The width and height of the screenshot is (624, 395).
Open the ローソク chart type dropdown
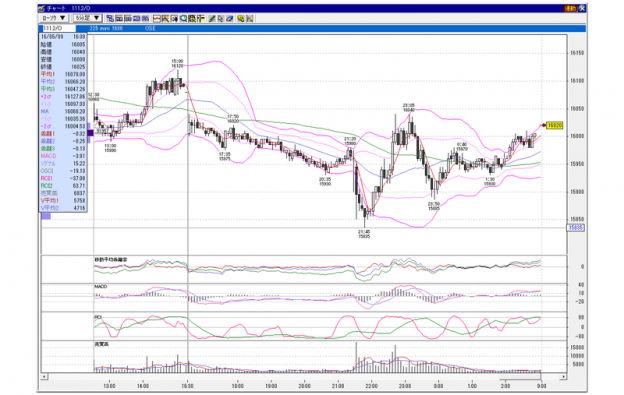click(x=54, y=18)
